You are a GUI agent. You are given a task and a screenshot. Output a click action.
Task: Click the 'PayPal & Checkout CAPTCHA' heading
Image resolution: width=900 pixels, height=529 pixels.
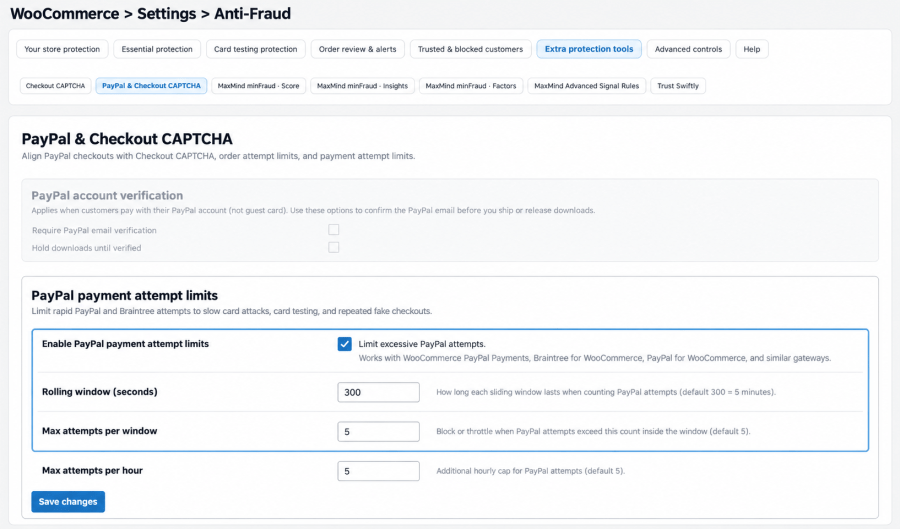coord(127,139)
